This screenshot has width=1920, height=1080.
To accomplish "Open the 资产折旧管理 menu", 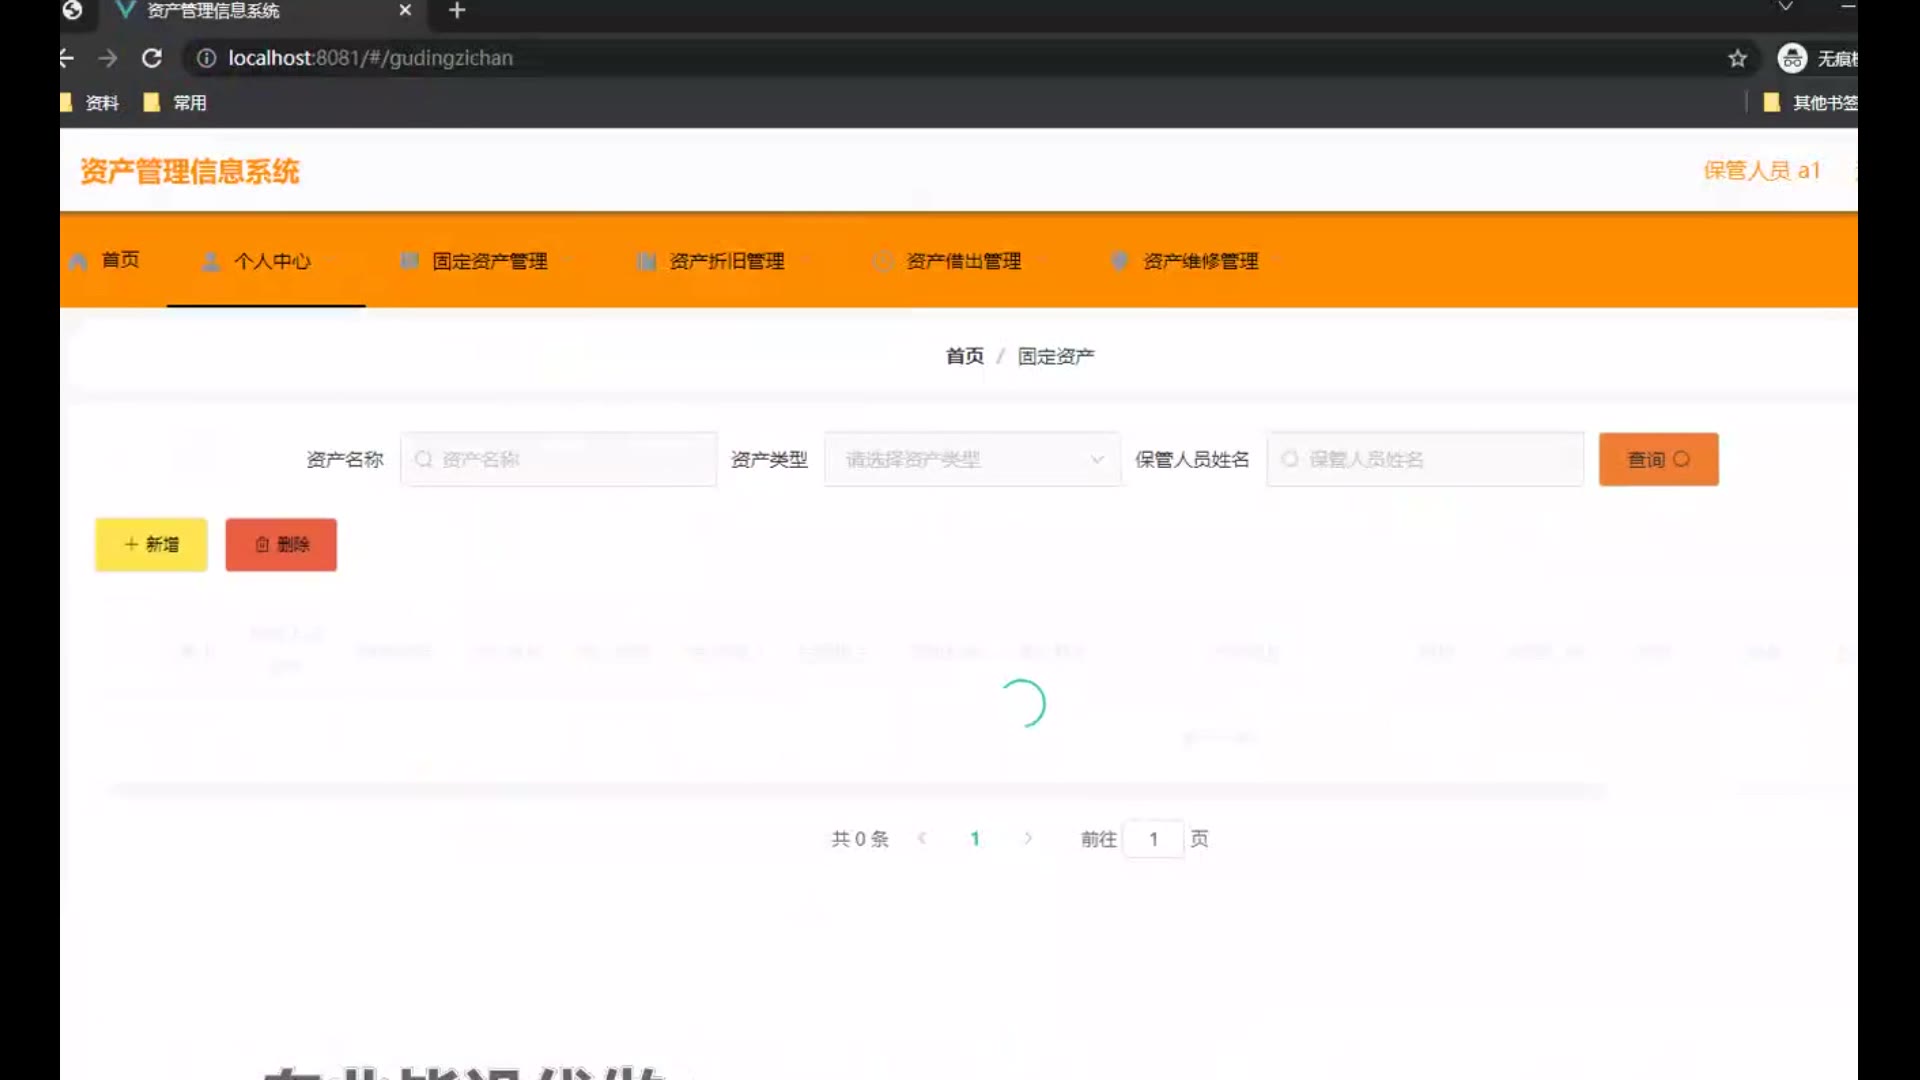I will [x=726, y=261].
